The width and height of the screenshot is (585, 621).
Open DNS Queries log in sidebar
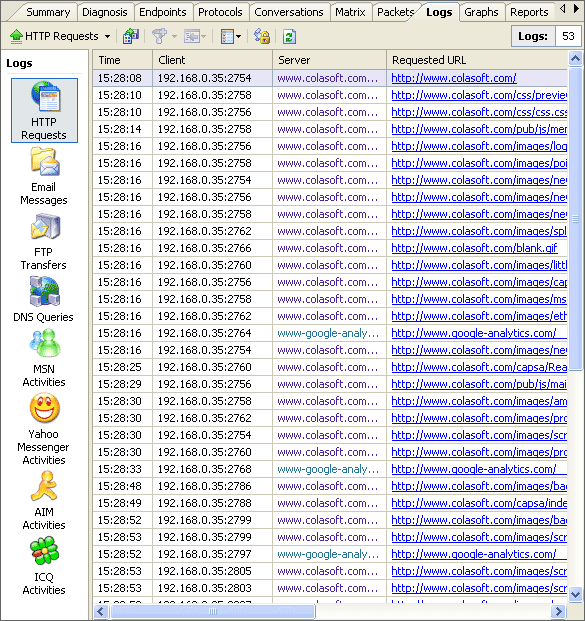point(44,299)
